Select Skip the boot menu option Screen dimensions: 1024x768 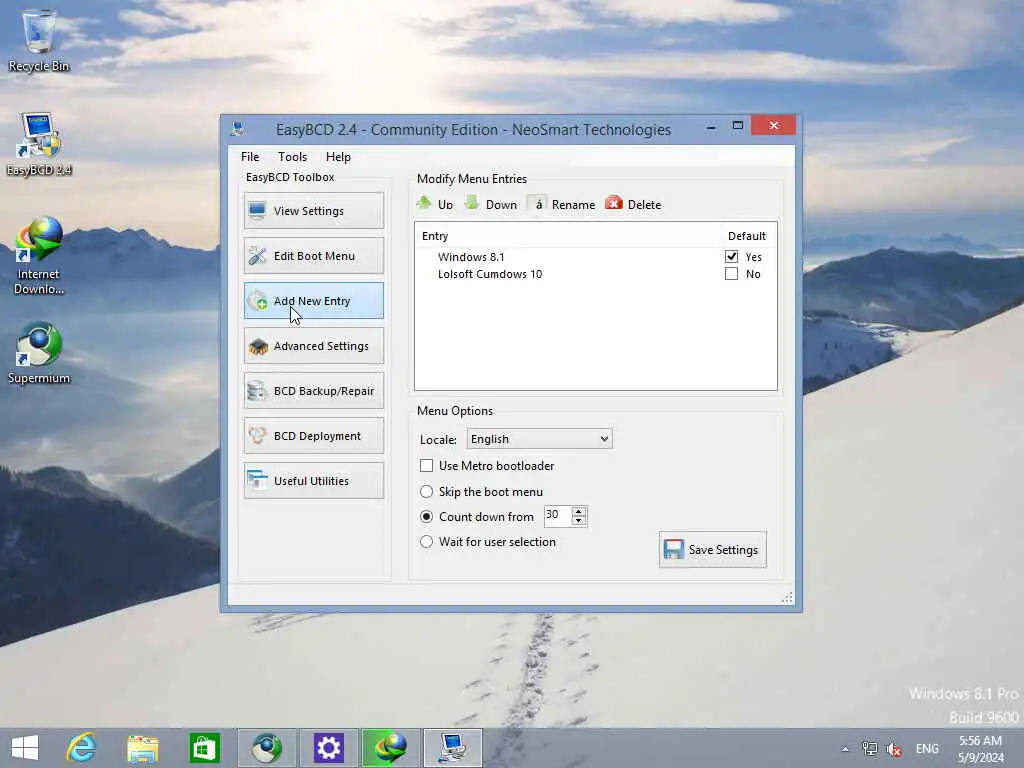[x=426, y=492]
